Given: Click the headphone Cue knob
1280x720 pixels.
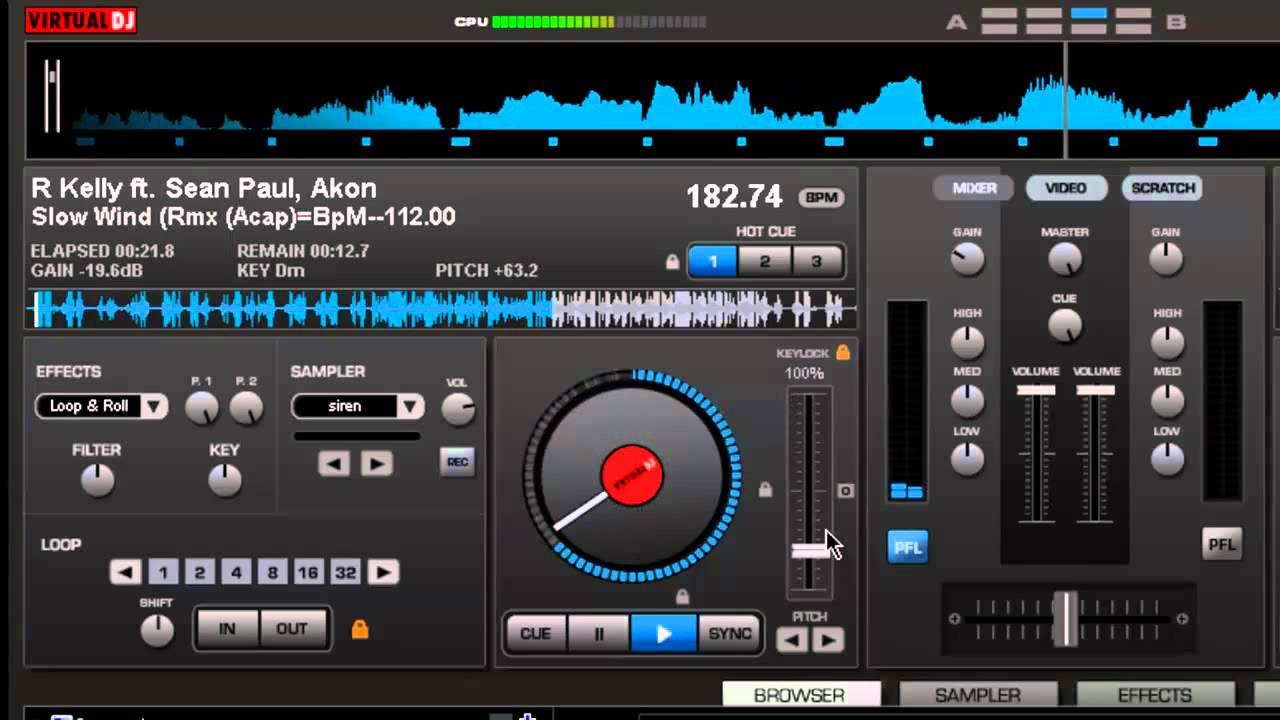Looking at the screenshot, I should click(1065, 325).
